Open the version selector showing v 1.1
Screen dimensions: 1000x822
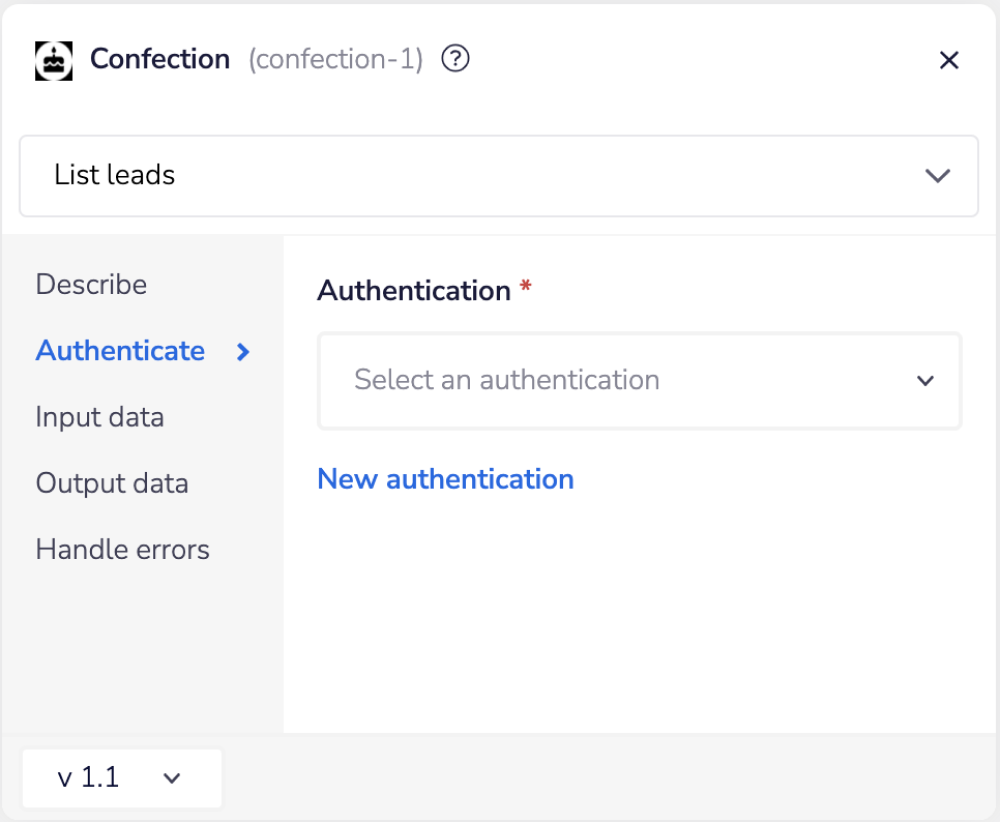120,778
